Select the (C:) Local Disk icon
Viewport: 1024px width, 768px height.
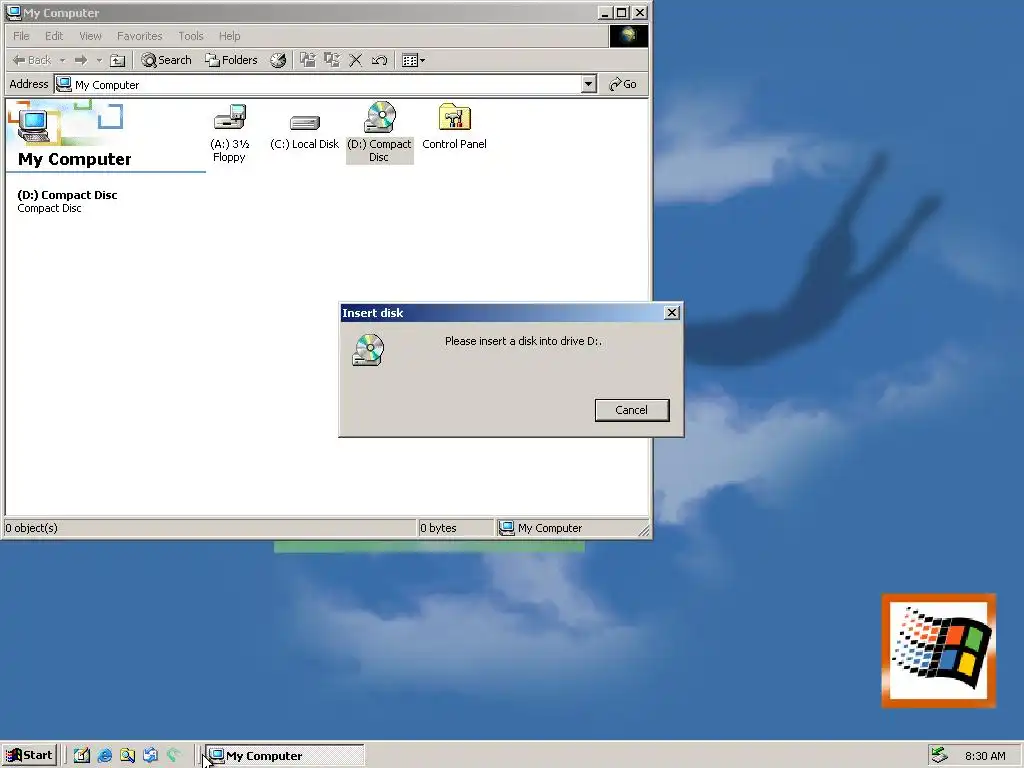(304, 133)
